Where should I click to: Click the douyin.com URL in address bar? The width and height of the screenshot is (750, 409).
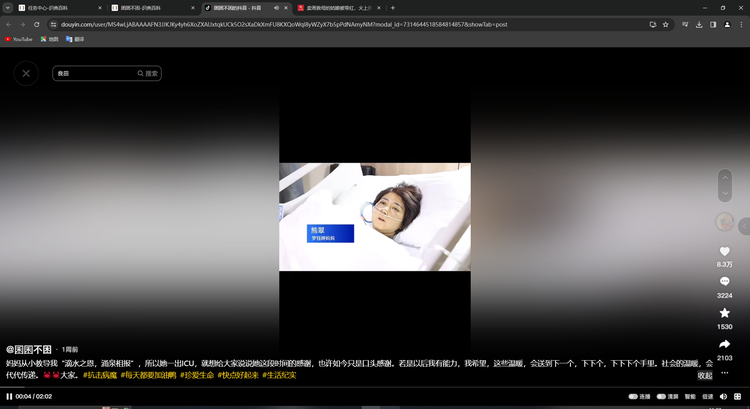click(284, 24)
